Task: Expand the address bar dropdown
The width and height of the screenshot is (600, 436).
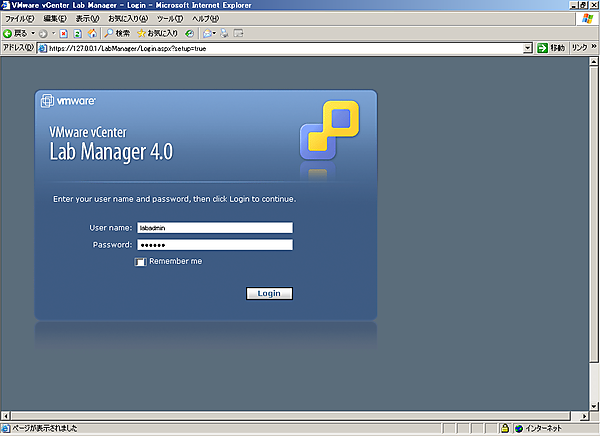Action: 527,48
